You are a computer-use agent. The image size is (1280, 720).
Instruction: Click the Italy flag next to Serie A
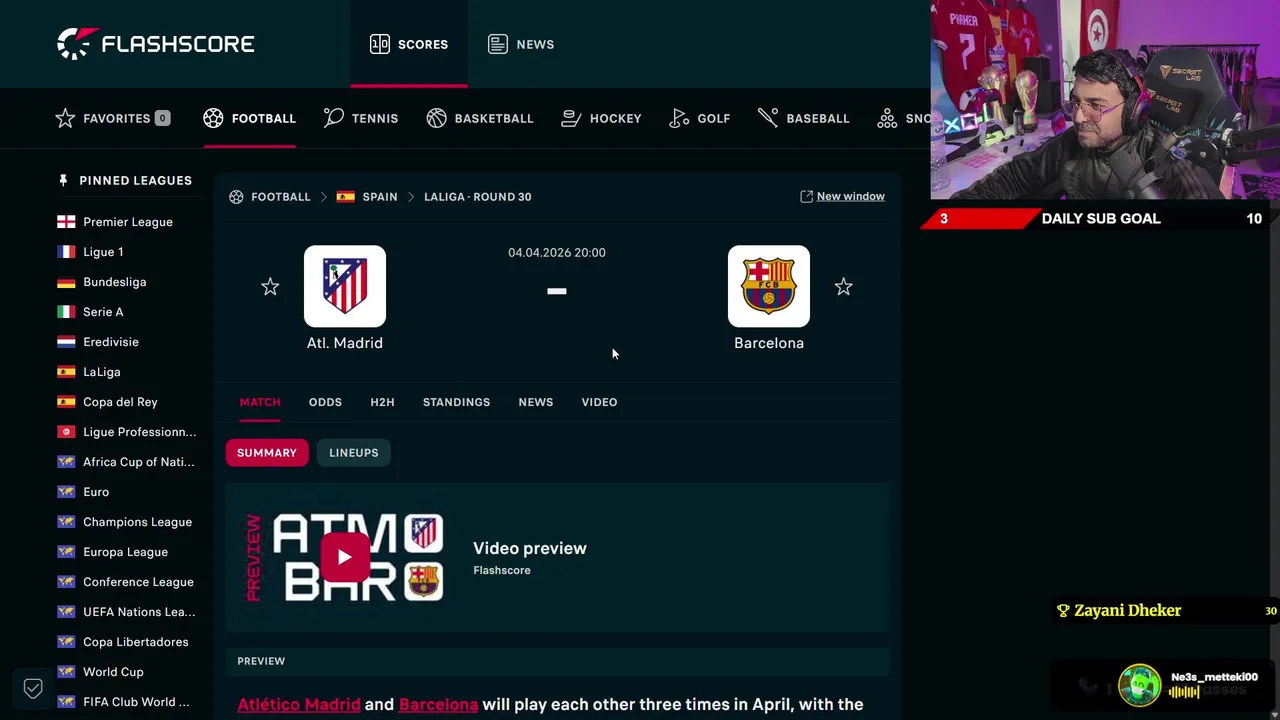pos(66,312)
